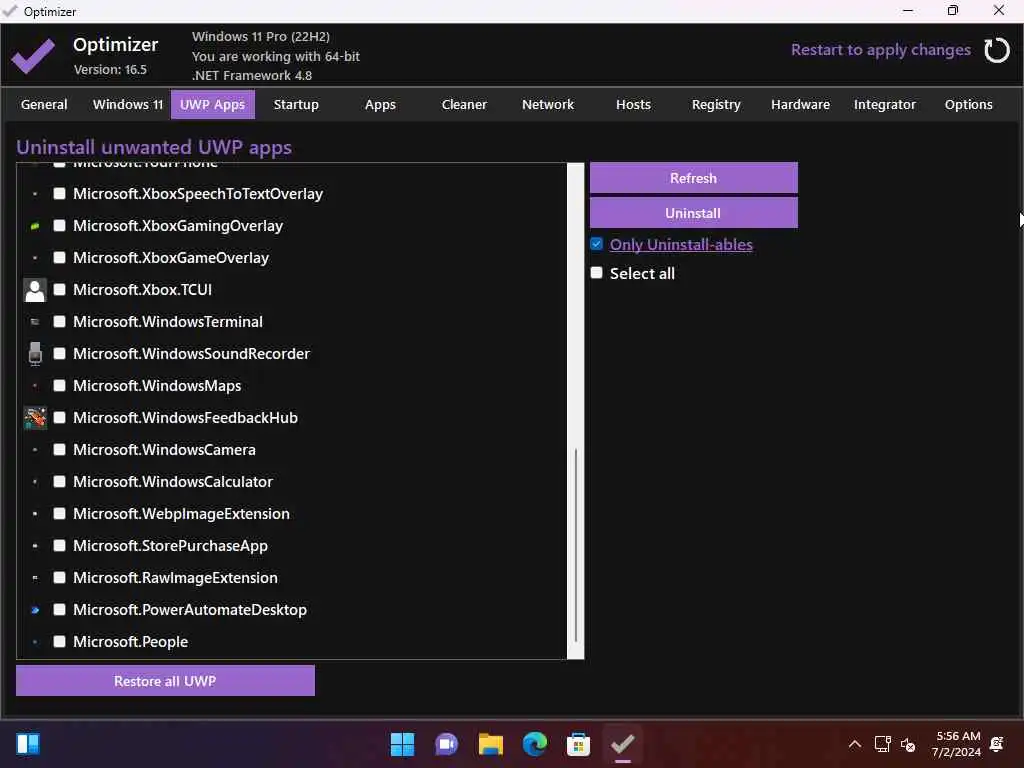Check Microsoft.XboxSpeechToTextOverlay checkbox
The image size is (1024, 768).
tap(59, 194)
